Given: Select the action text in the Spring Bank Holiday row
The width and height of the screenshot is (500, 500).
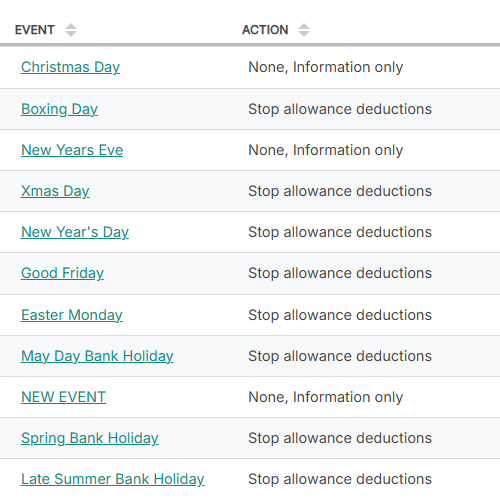Looking at the screenshot, I should click(340, 438).
